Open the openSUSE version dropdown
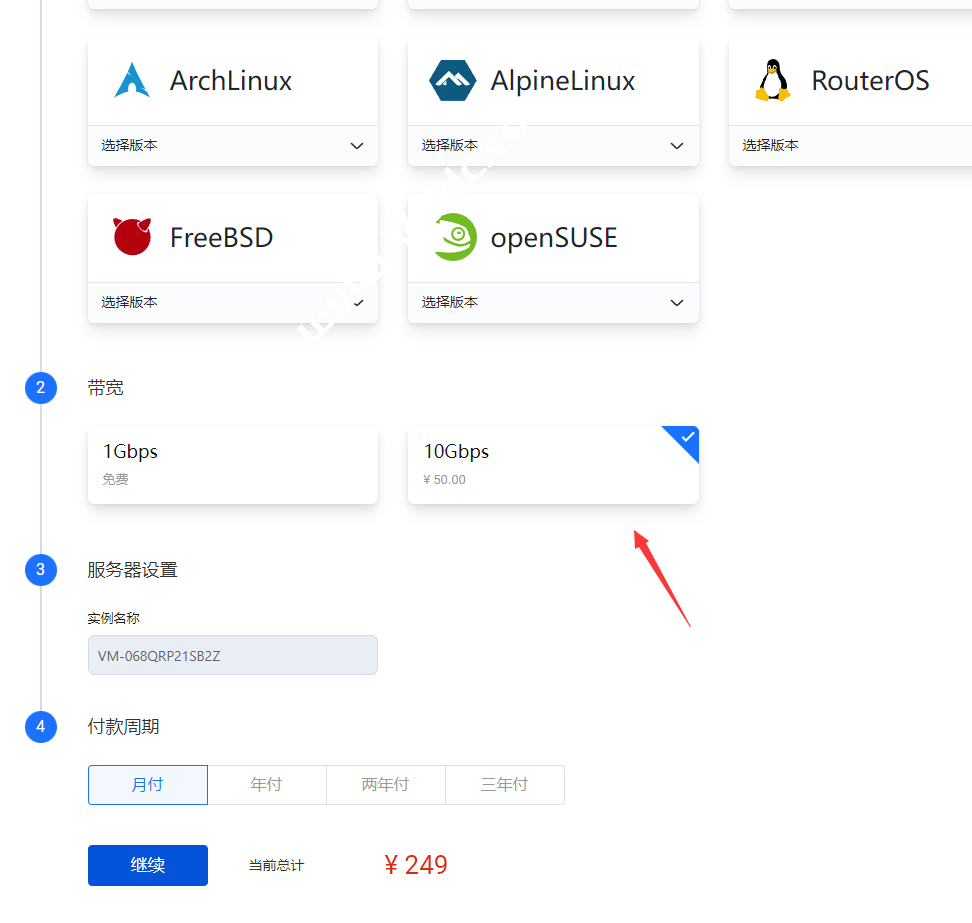Image resolution: width=972 pixels, height=923 pixels. pos(553,303)
